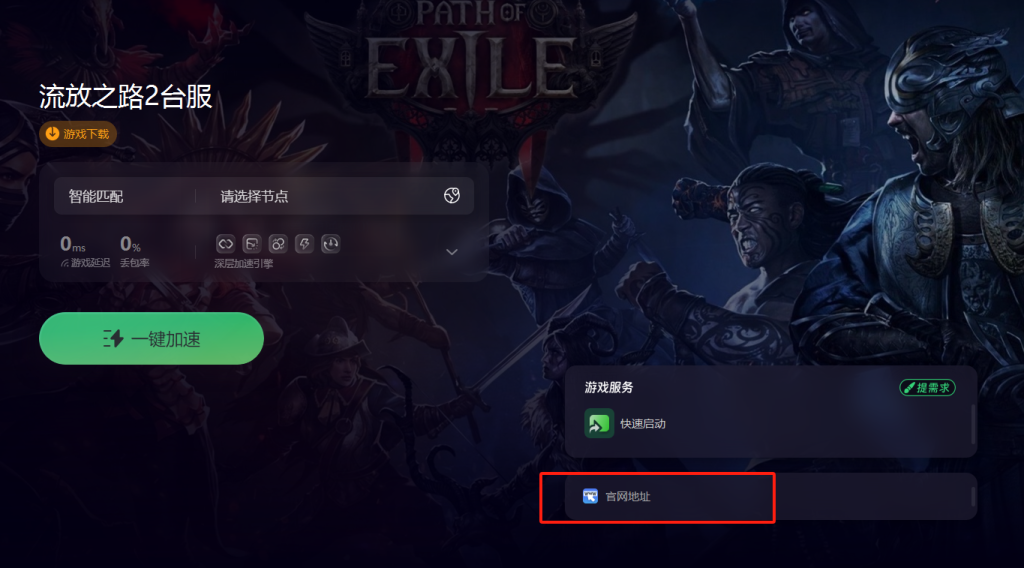This screenshot has height=568, width=1024.
Task: Click the 丢包率 packet loss readout
Action: [x=135, y=251]
